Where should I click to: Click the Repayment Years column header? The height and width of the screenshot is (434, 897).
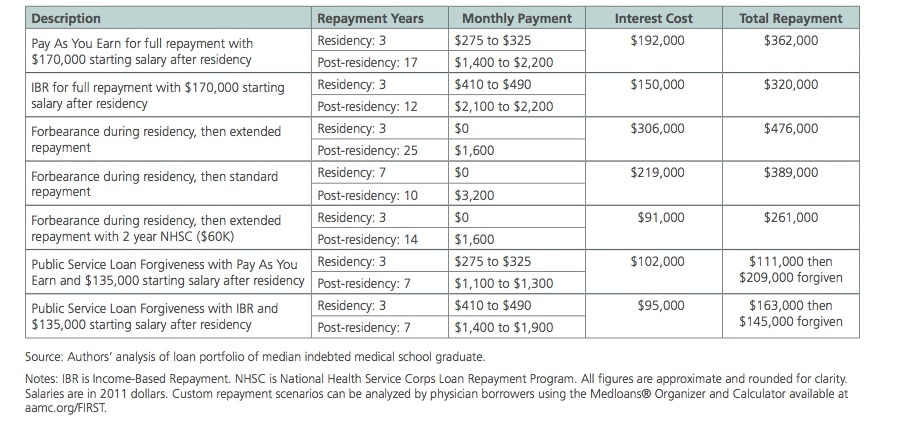[370, 18]
